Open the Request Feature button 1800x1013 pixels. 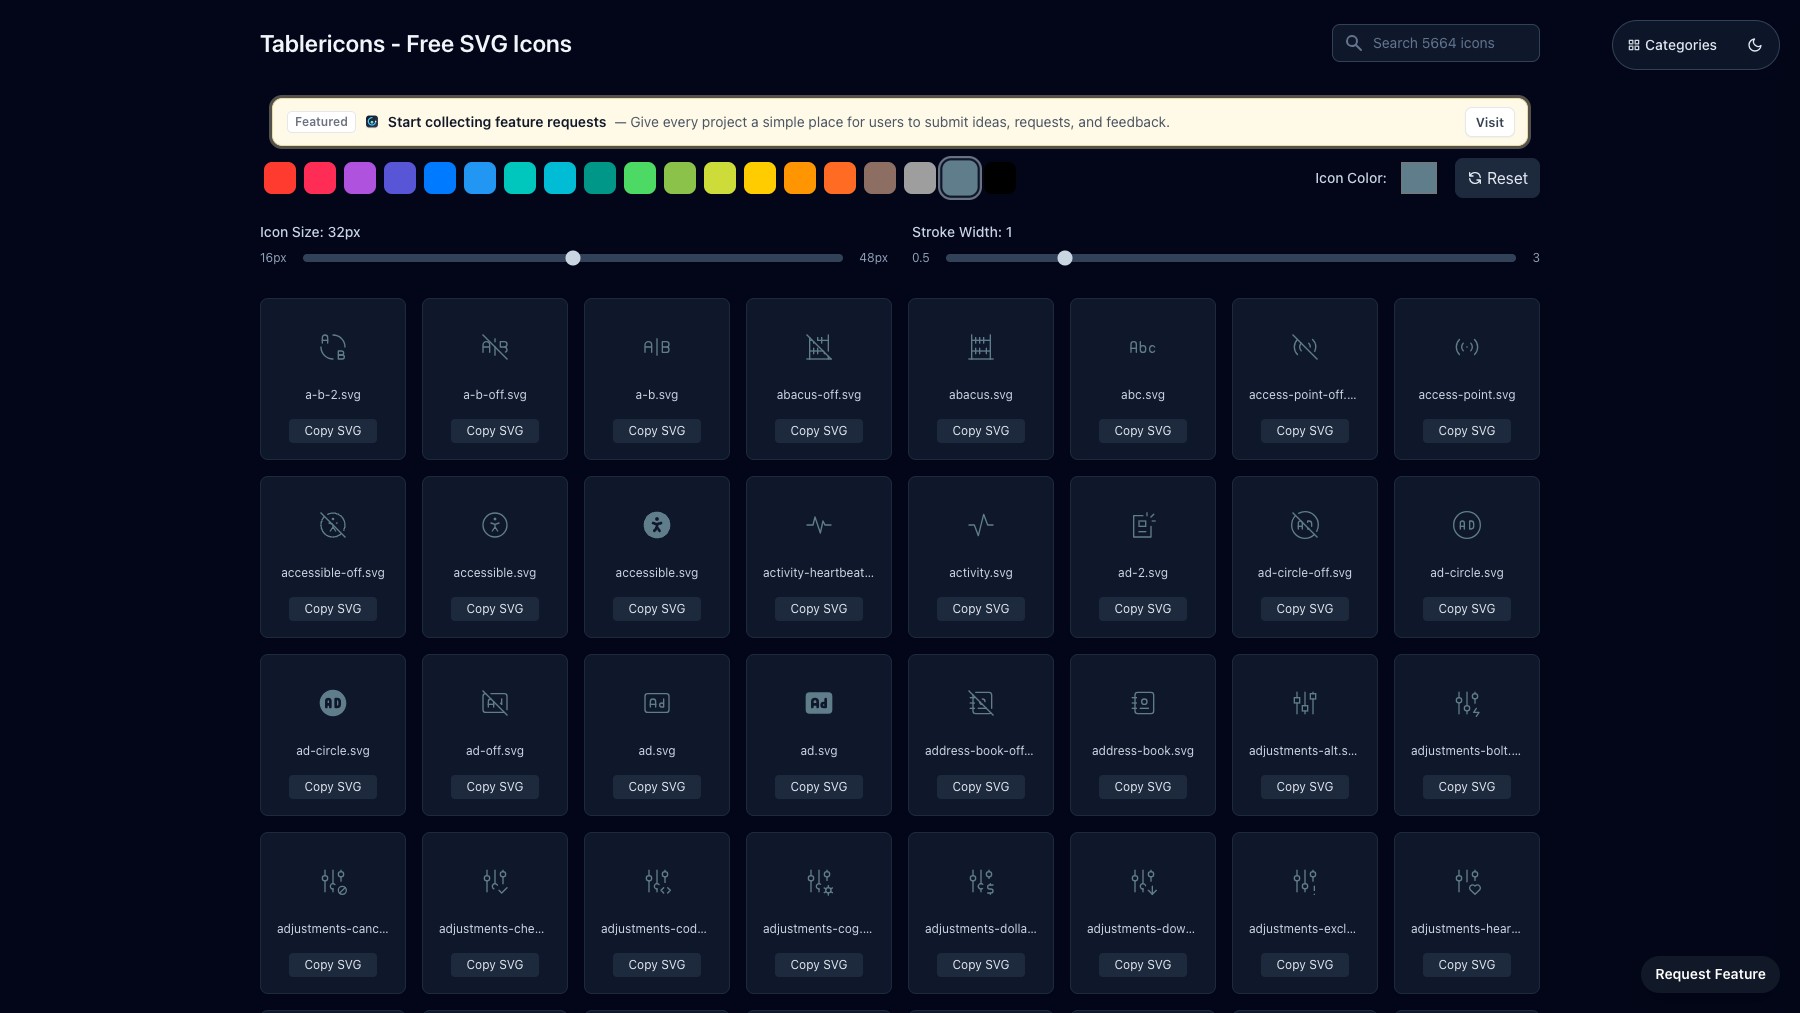(1710, 974)
